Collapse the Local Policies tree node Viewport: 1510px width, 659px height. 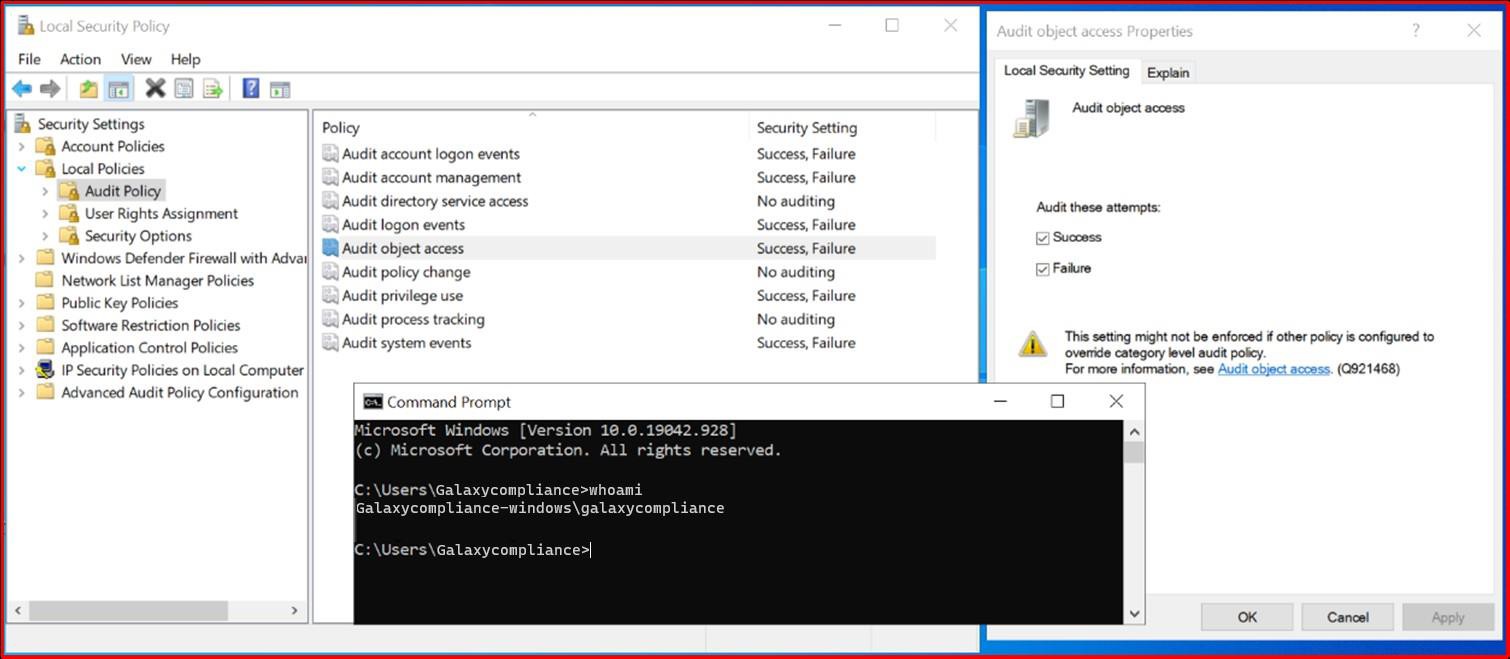click(x=23, y=168)
